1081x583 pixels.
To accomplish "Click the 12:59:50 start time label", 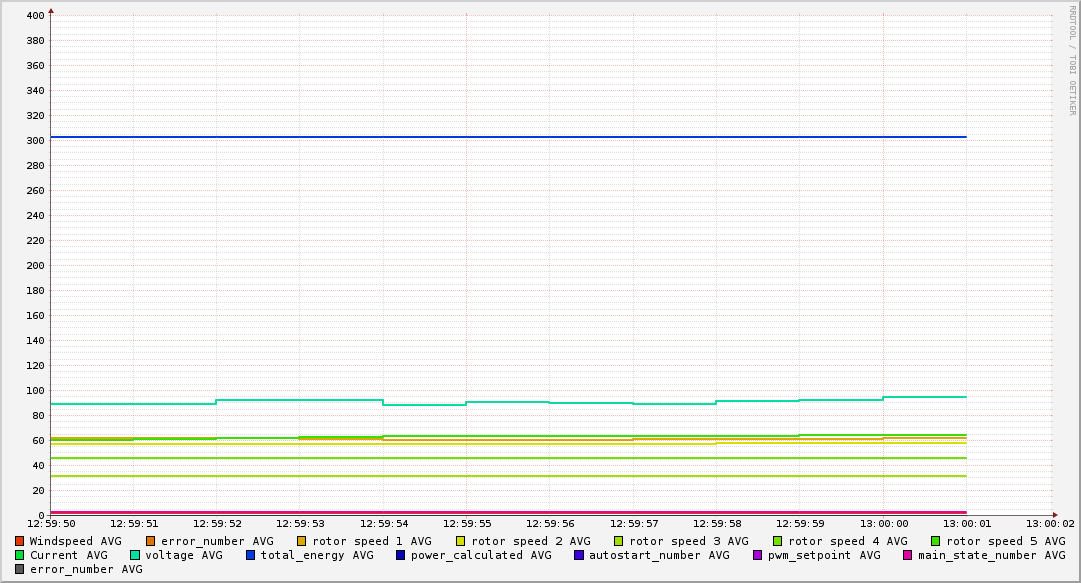I will click(x=51, y=523).
